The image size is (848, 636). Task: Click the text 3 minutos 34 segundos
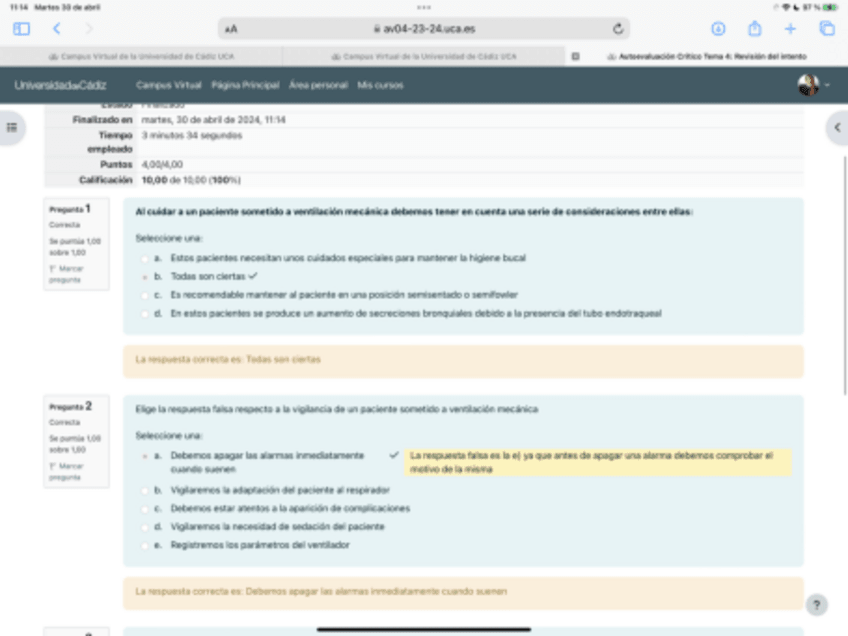coord(191,135)
